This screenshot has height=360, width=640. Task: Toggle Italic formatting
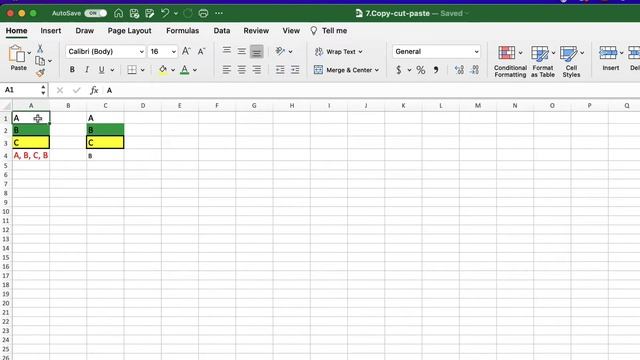point(87,70)
